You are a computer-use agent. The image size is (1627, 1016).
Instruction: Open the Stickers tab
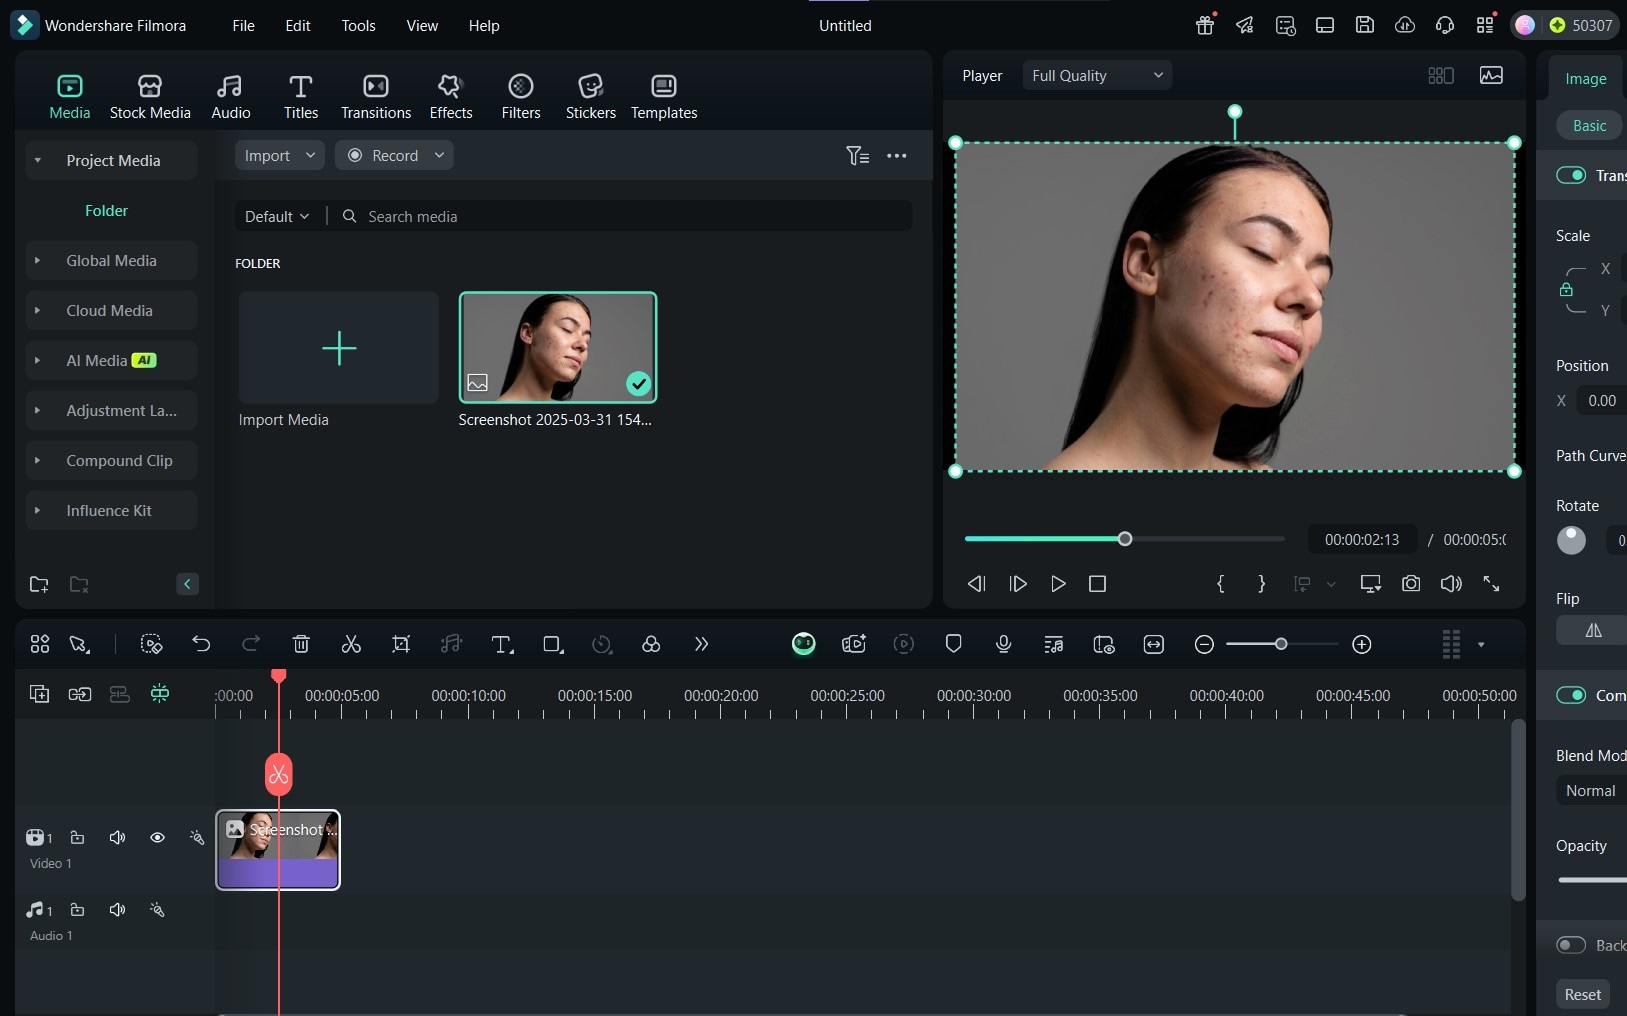[591, 97]
